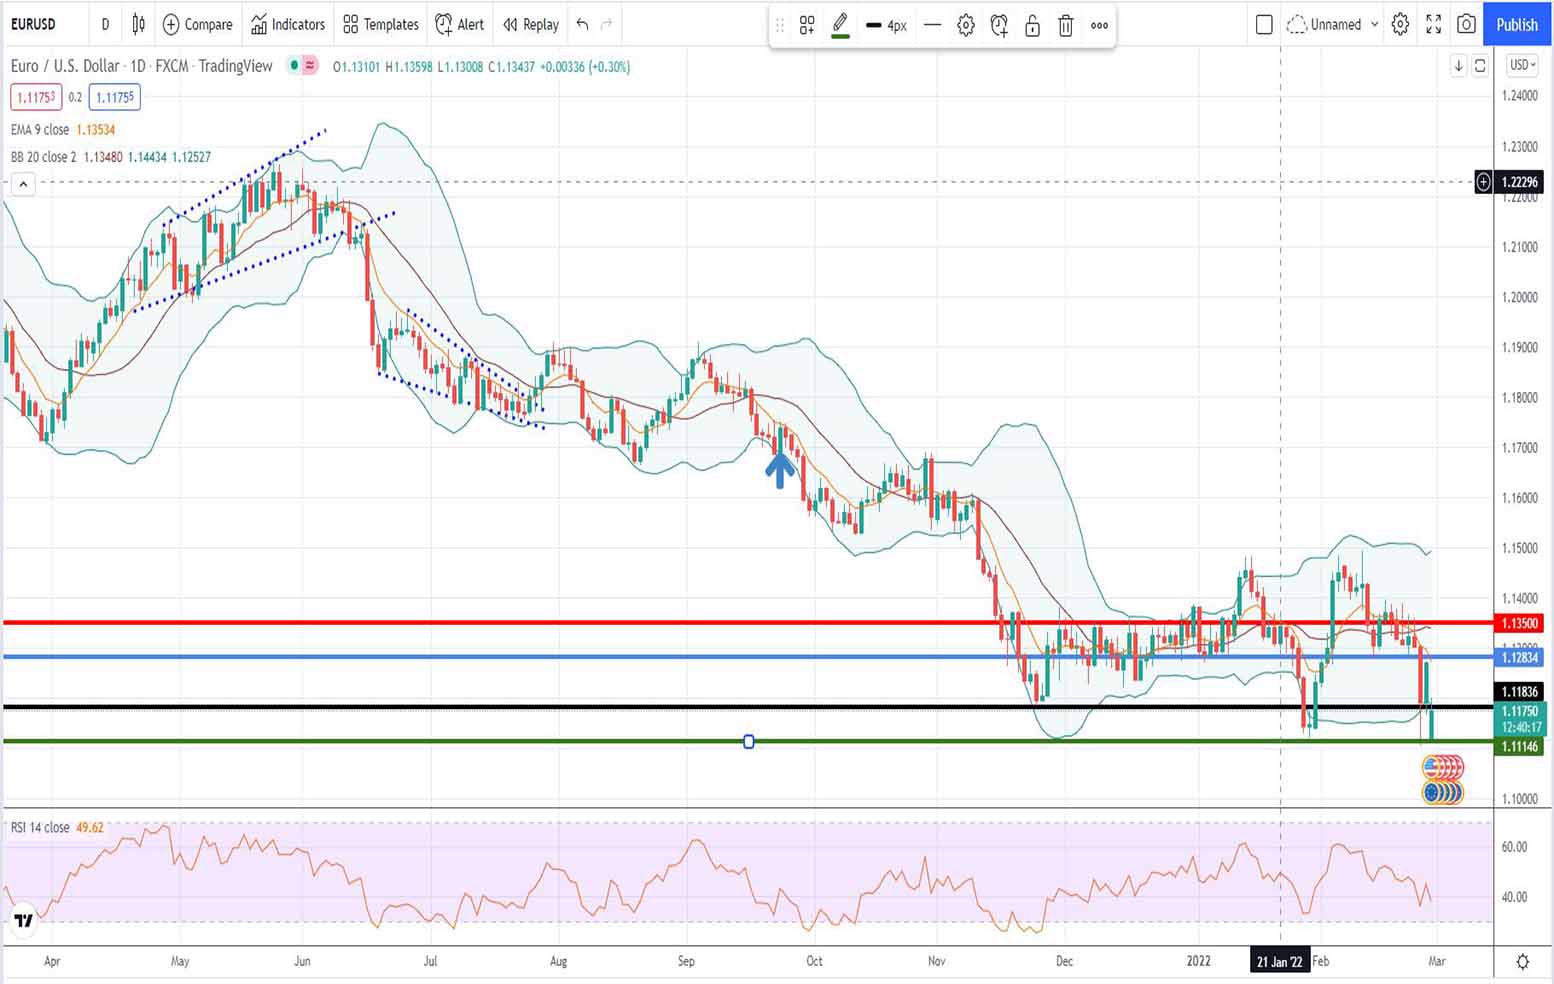Click the Indicators button
Viewport: 1554px width, 984px height.
click(288, 24)
